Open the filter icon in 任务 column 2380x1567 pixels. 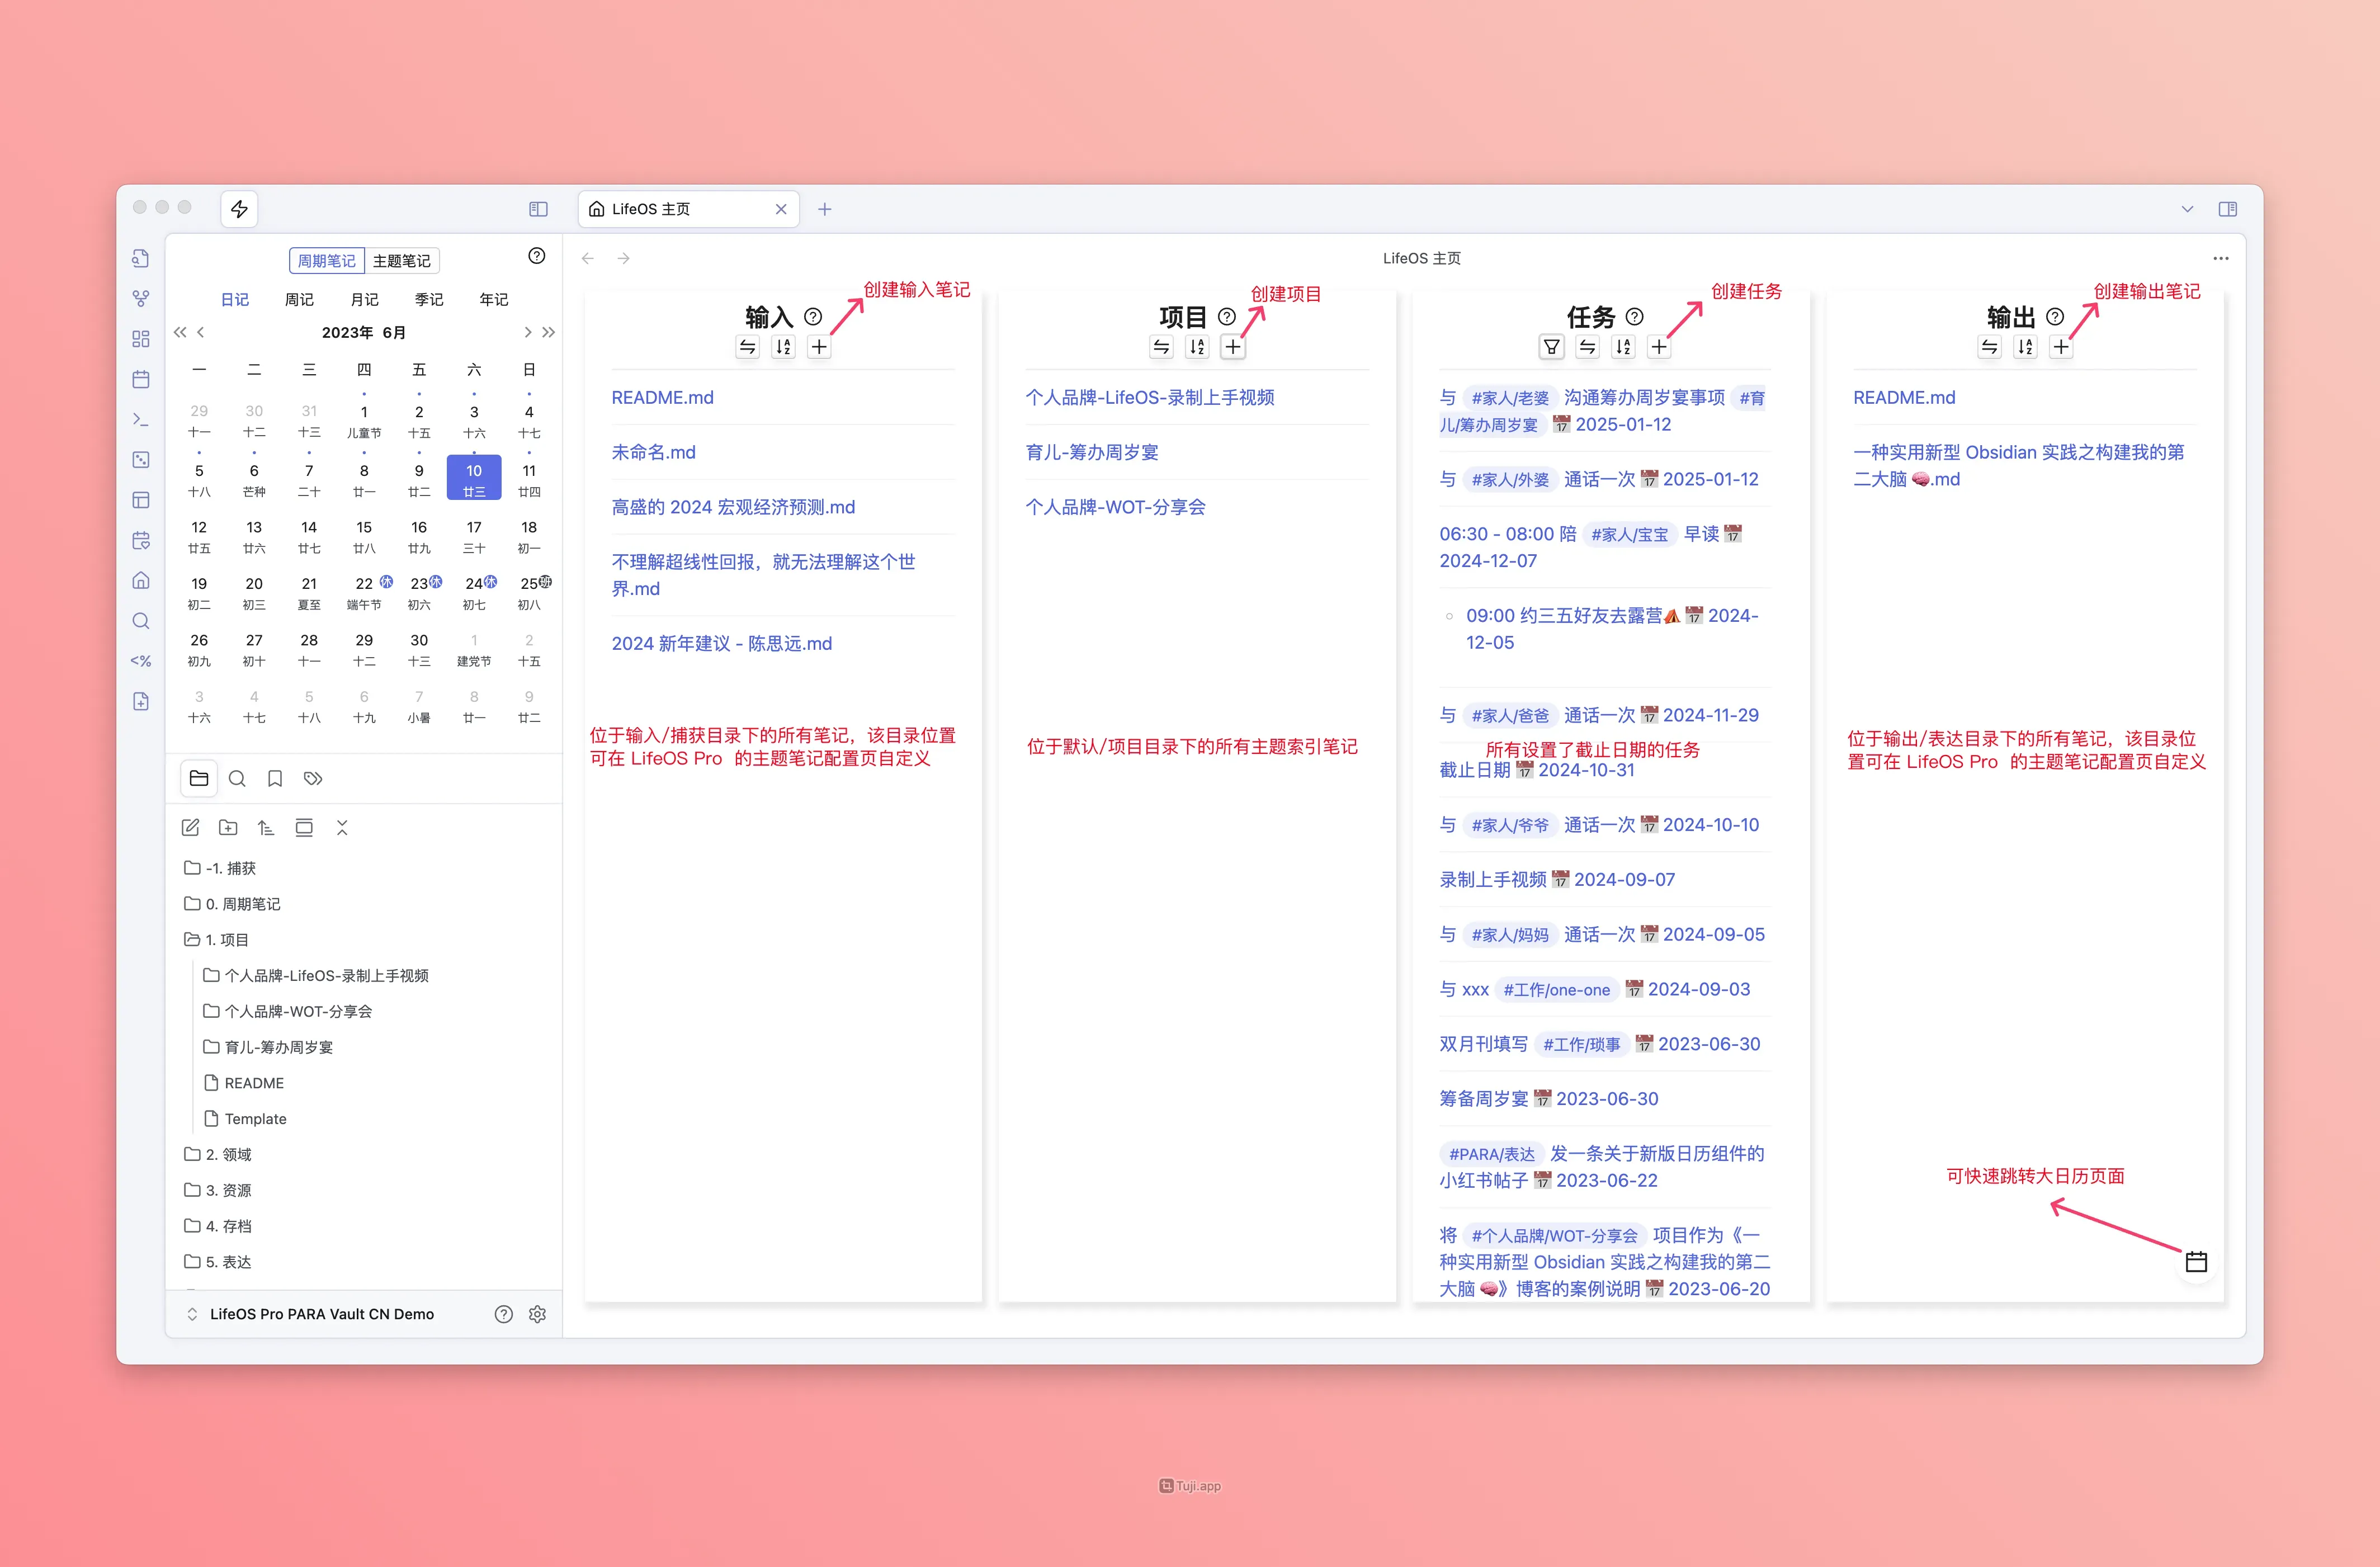pyautogui.click(x=1551, y=347)
